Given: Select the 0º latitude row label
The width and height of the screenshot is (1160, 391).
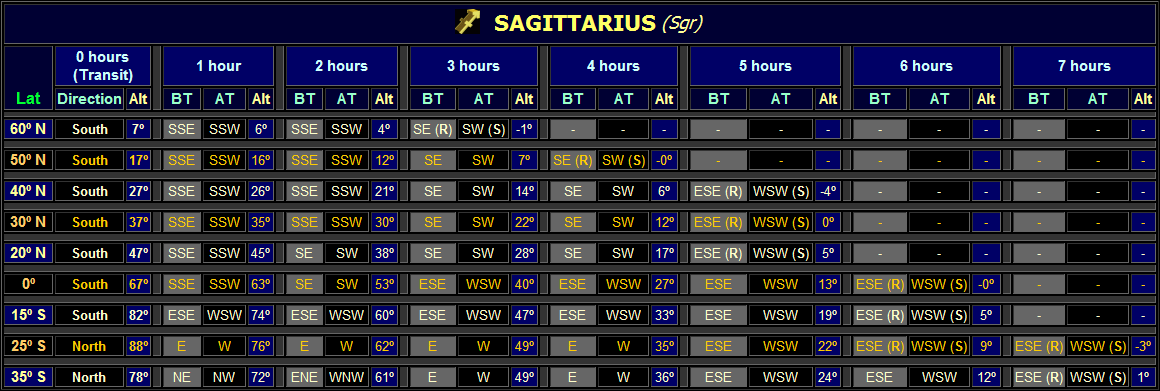Looking at the screenshot, I should click(28, 285).
